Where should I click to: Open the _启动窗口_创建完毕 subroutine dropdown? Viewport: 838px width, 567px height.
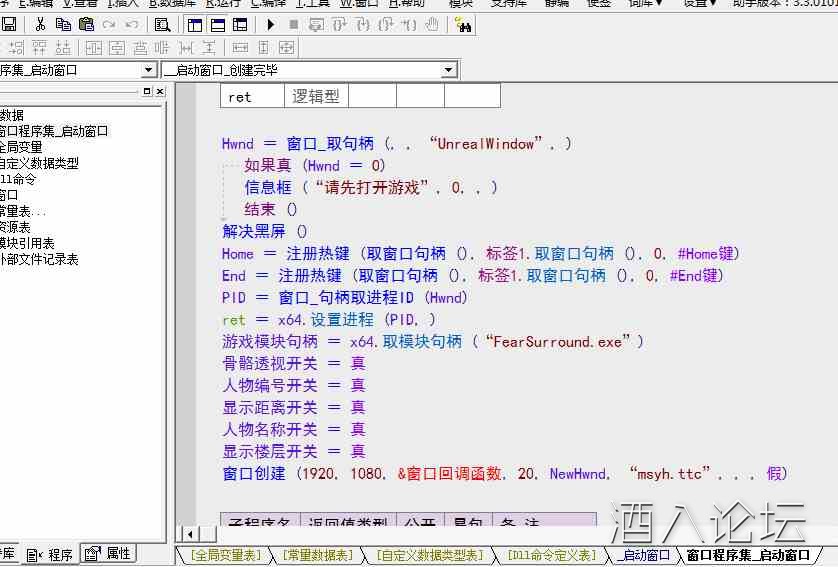[x=449, y=70]
